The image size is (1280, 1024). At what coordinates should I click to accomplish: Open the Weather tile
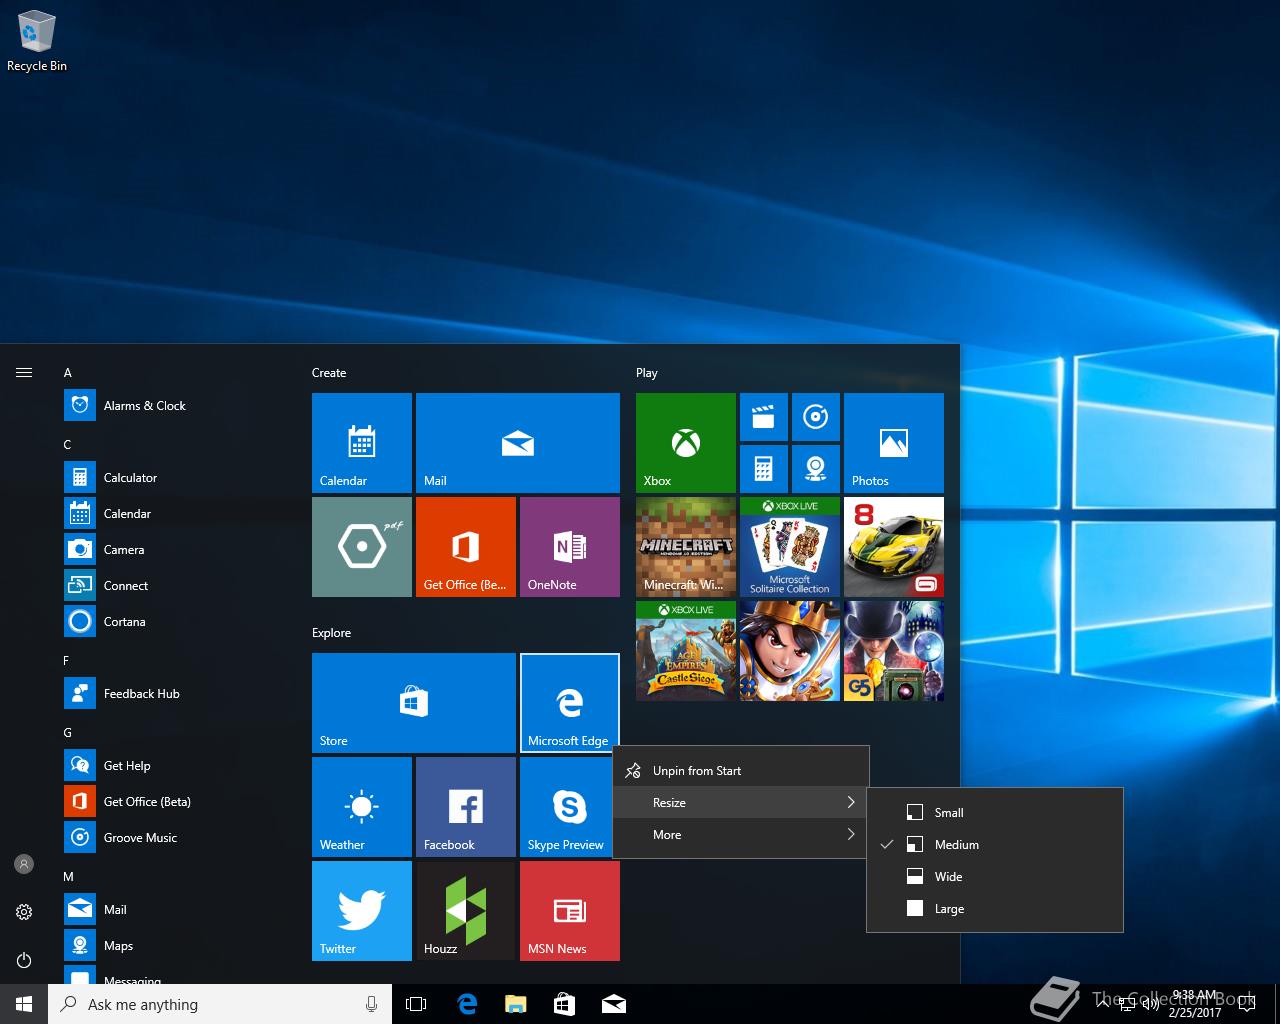(362, 807)
